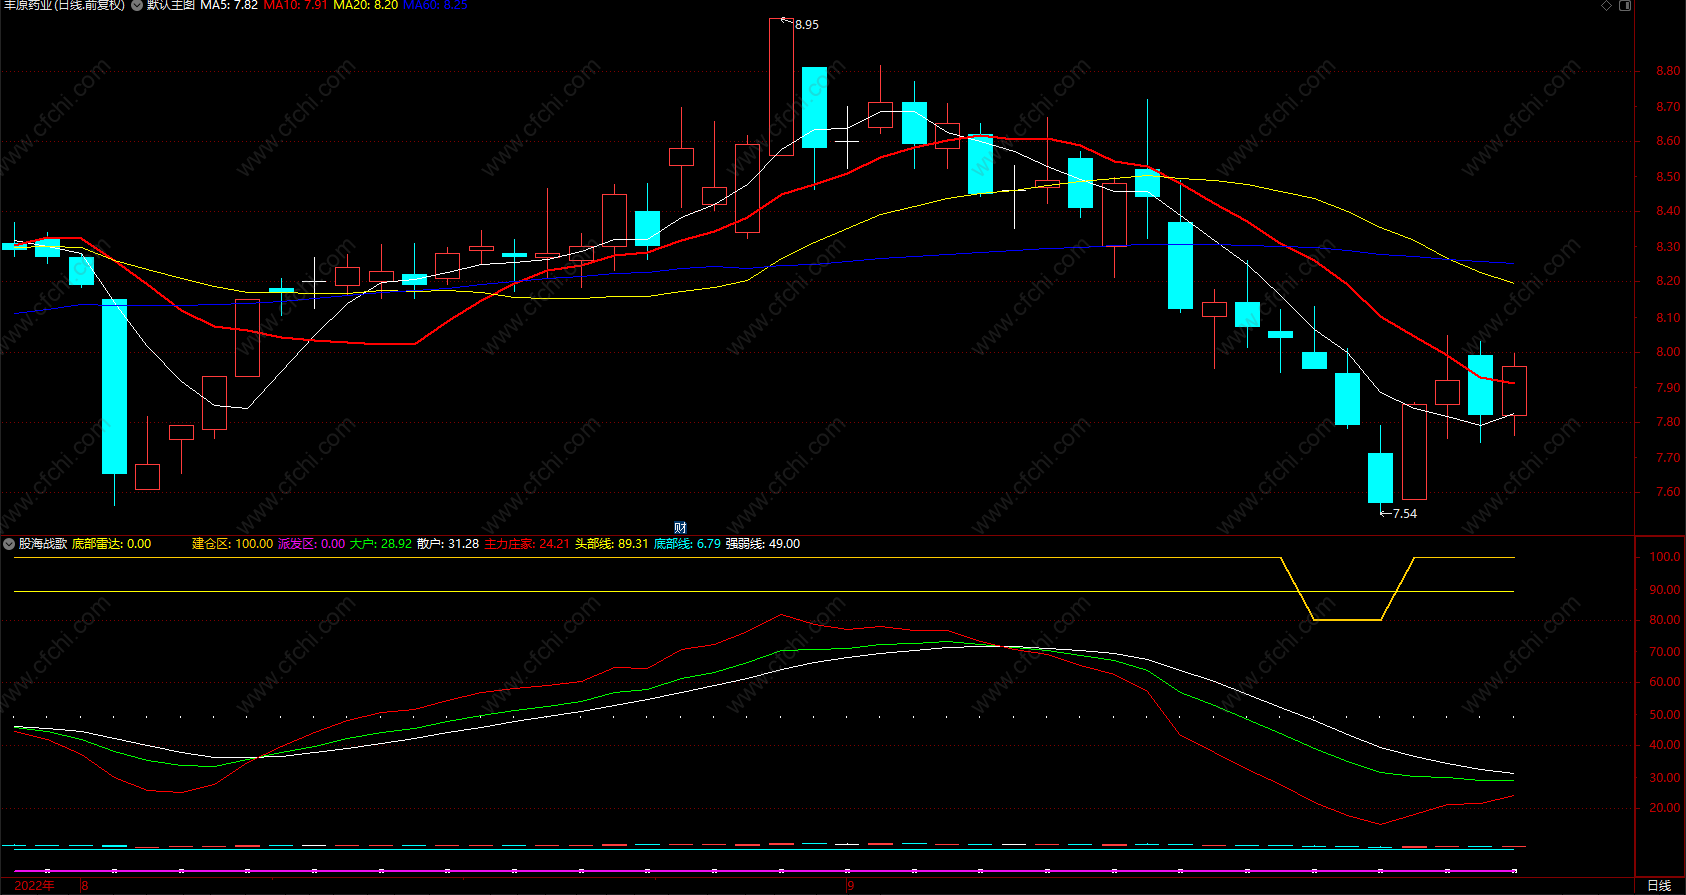Click the 强弱线: 49.00 value
This screenshot has height=895, width=1686.
[763, 544]
